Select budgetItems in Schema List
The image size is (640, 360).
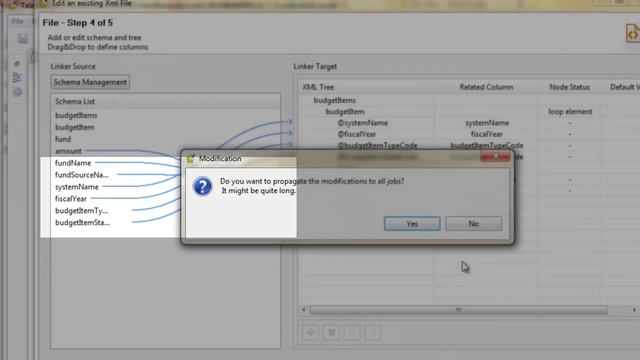coord(76,116)
